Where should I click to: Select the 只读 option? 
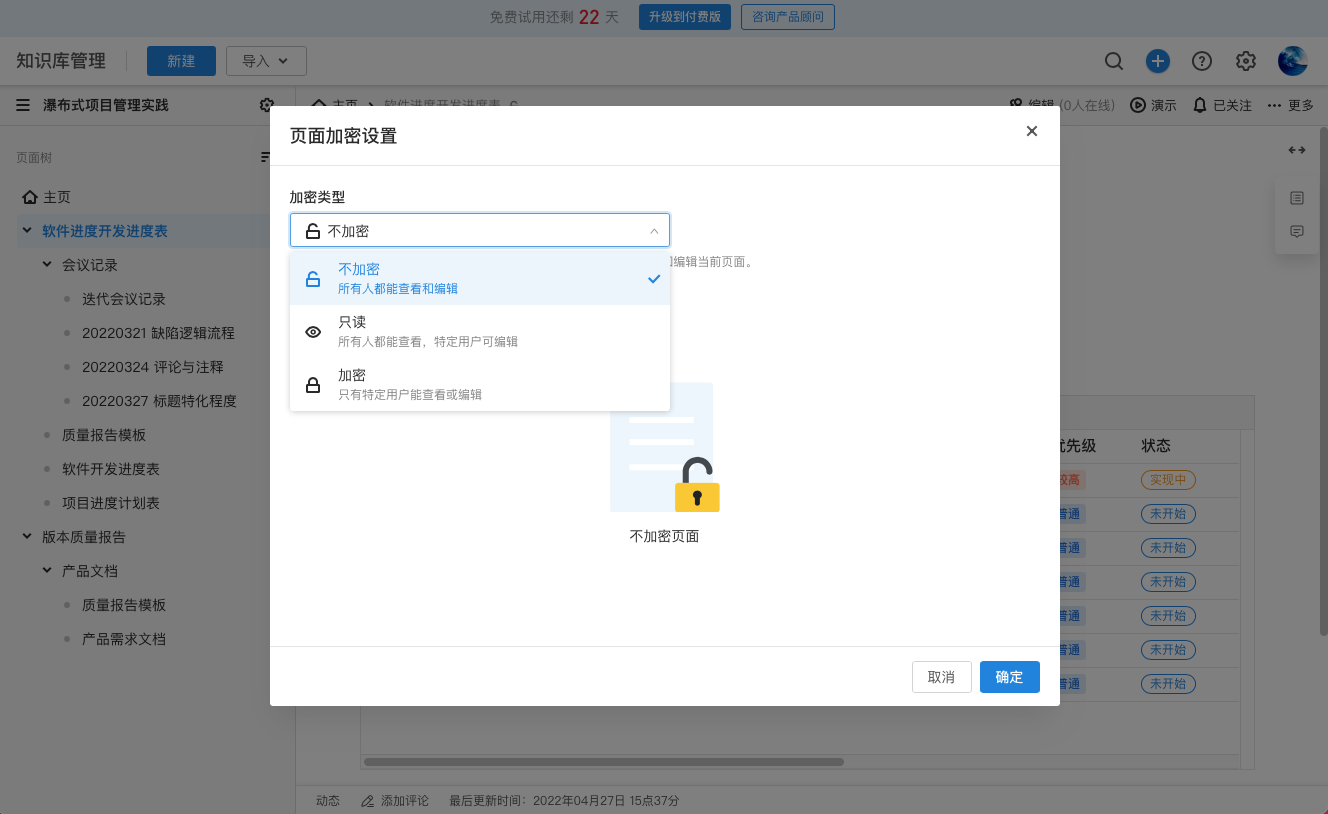tap(480, 331)
